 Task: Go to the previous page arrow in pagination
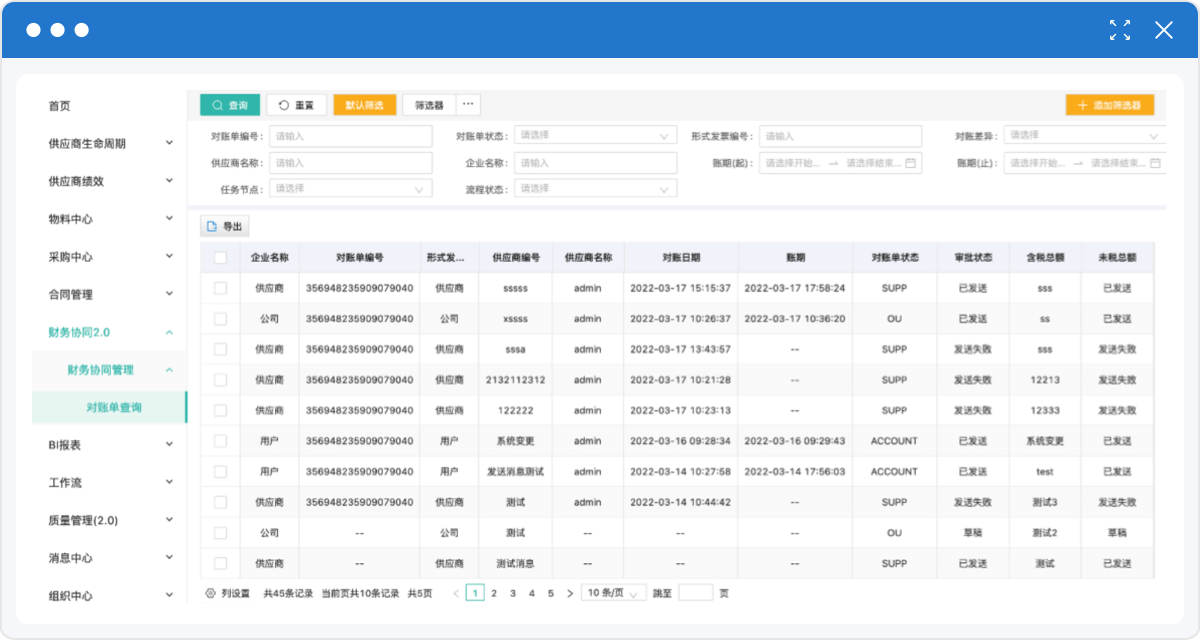coord(456,593)
